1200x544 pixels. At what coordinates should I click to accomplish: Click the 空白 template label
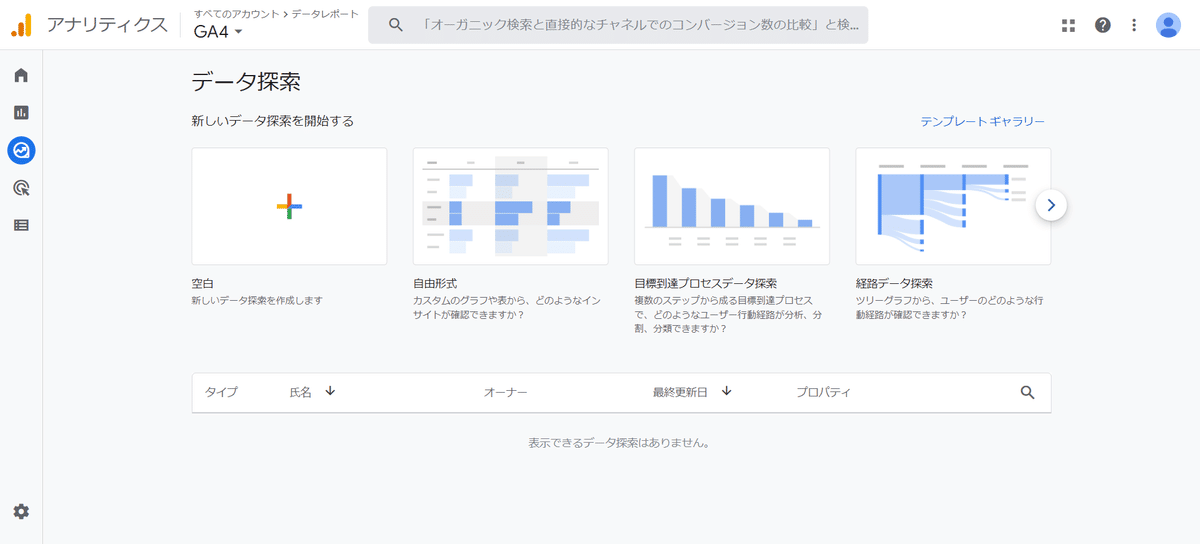(202, 284)
